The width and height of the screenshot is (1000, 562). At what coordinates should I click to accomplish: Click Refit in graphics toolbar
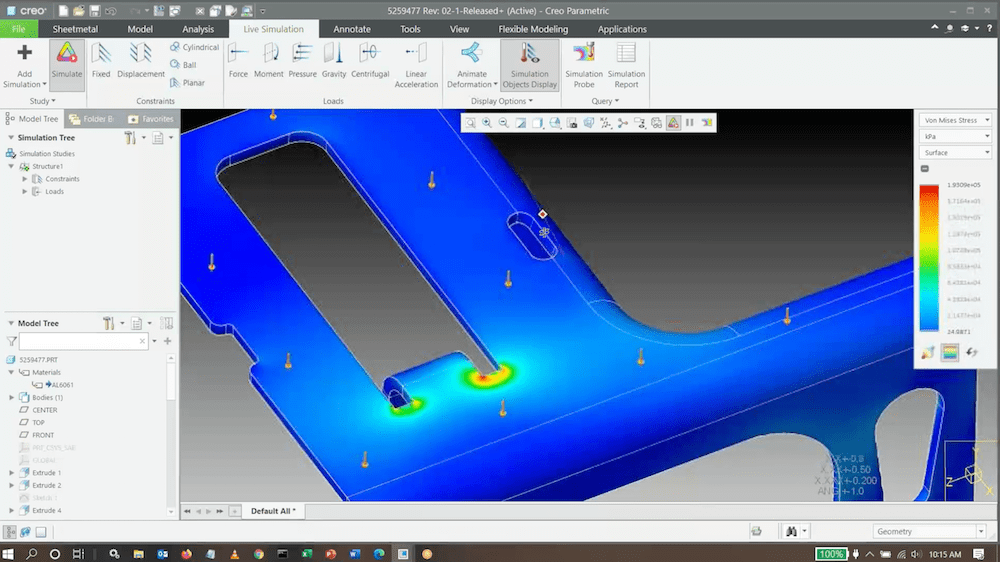click(x=470, y=122)
